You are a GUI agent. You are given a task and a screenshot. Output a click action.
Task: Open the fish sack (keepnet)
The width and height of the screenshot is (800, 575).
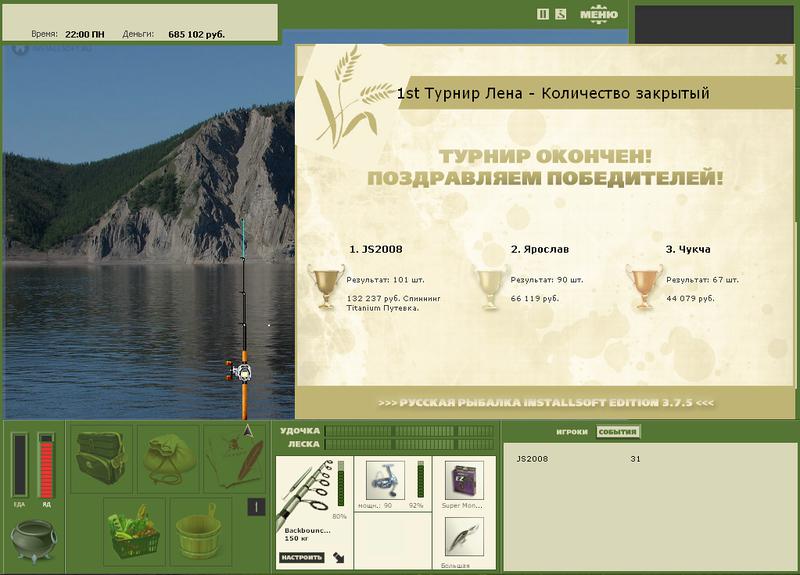(x=168, y=458)
